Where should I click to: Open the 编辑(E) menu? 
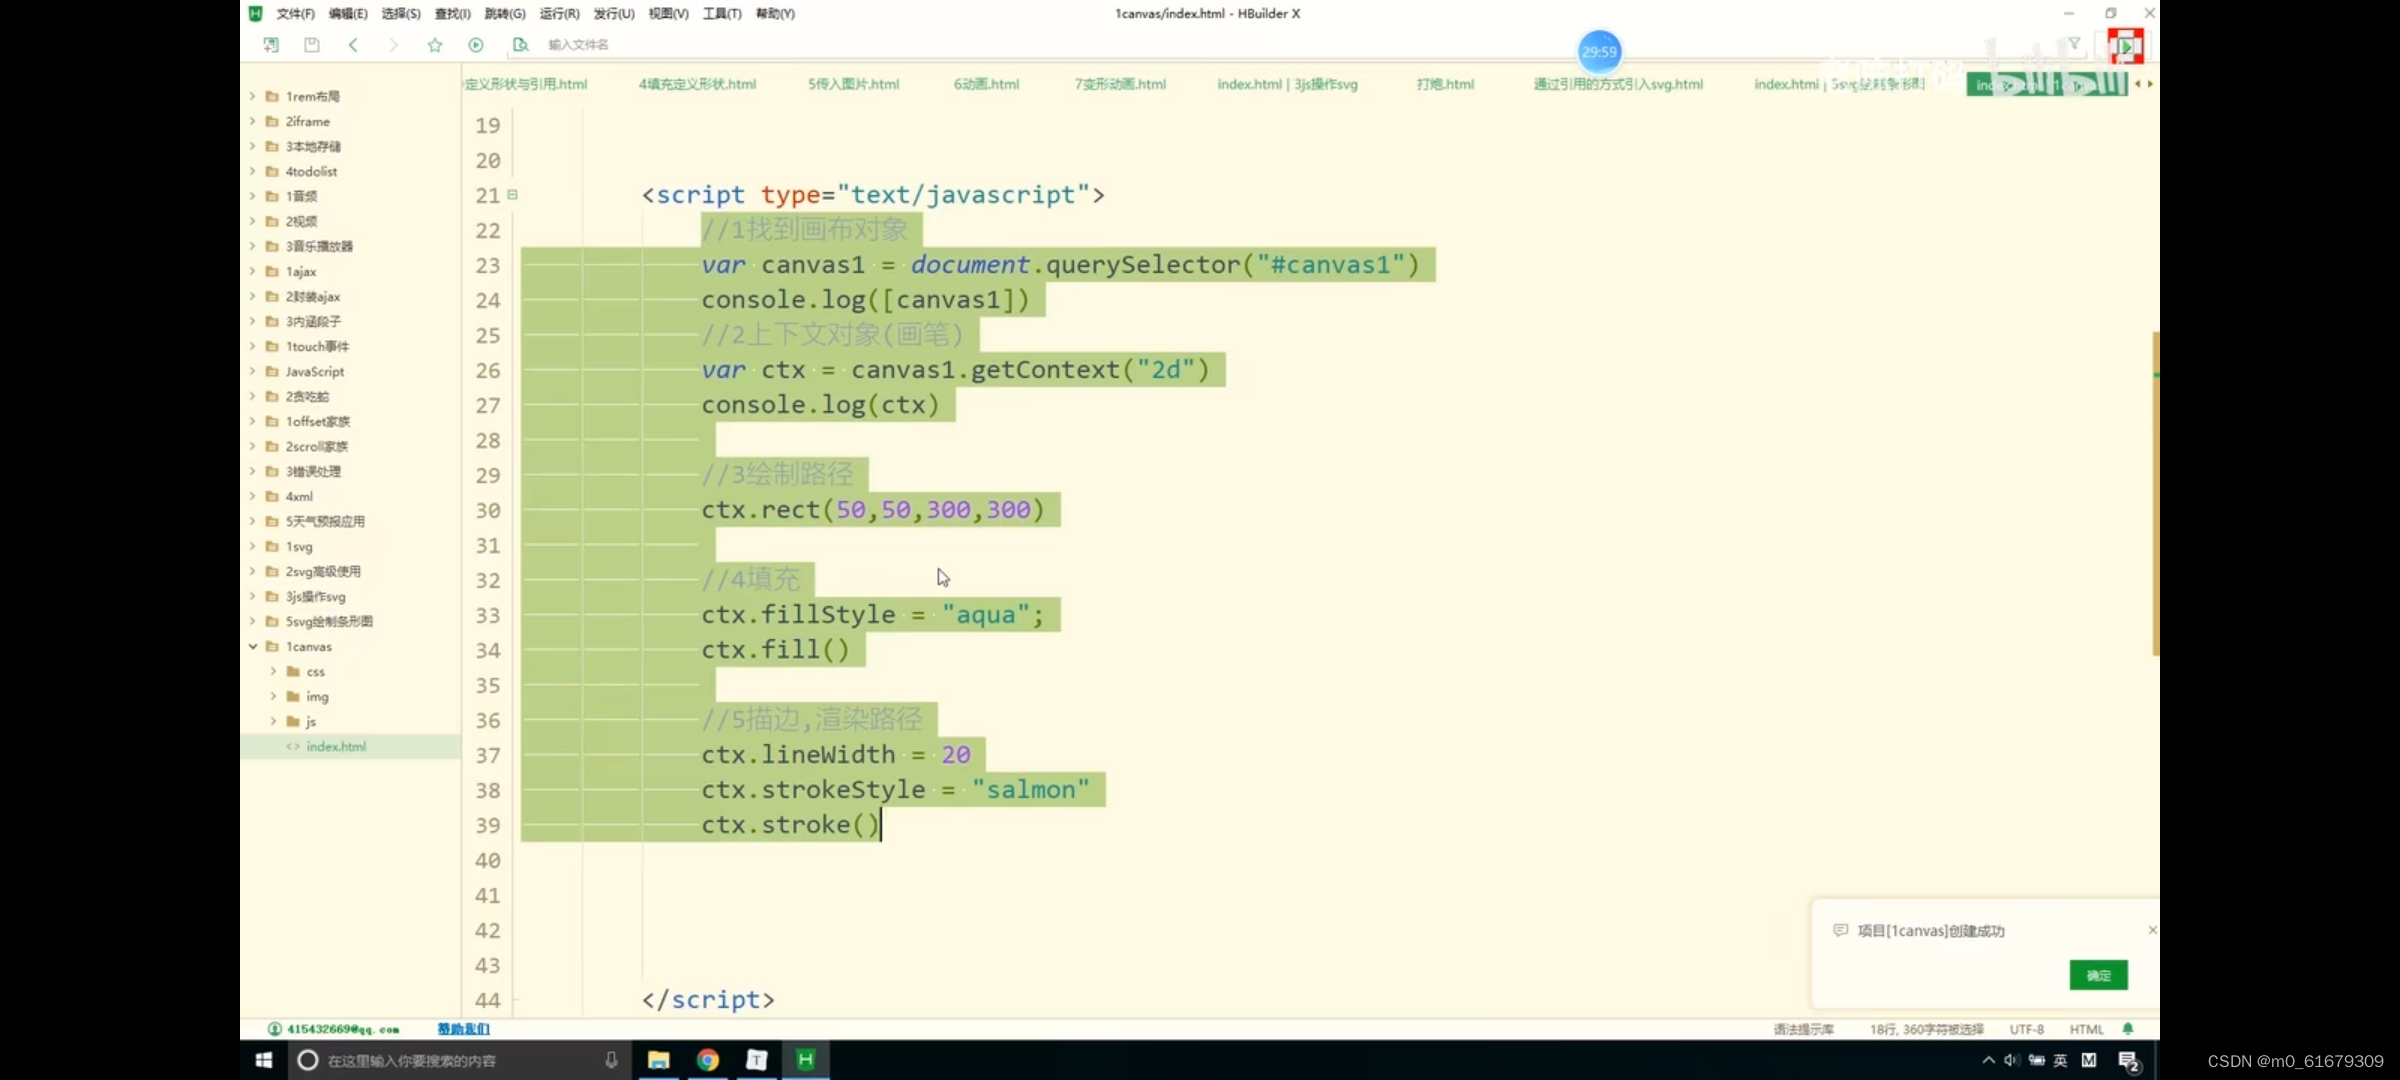[x=348, y=14]
